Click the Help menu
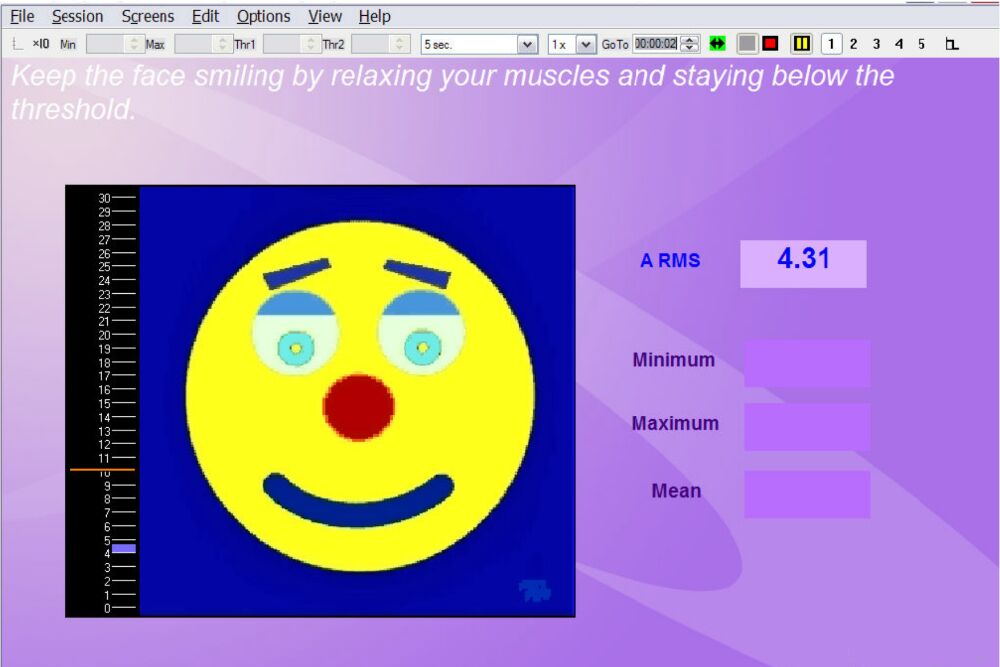The width and height of the screenshot is (1000, 667). tap(374, 16)
